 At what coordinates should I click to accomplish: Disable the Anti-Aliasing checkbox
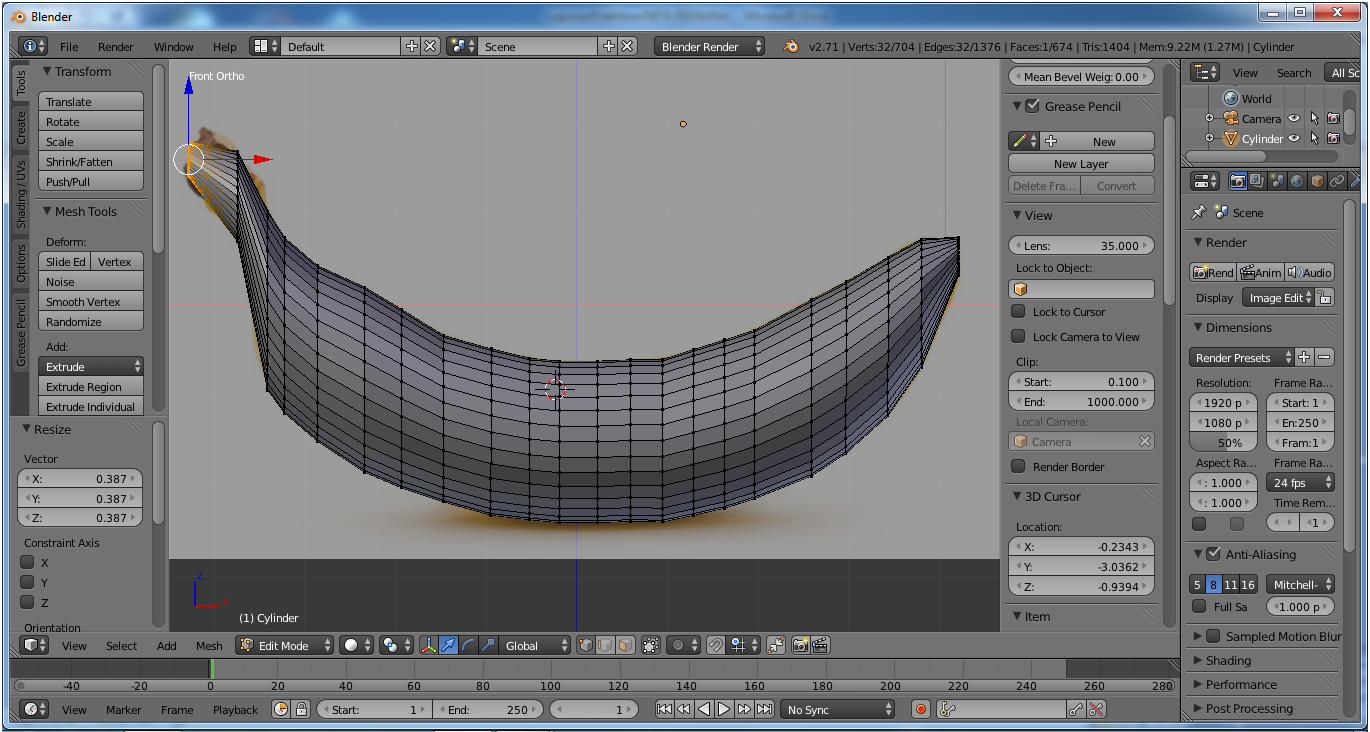pyautogui.click(x=1213, y=554)
